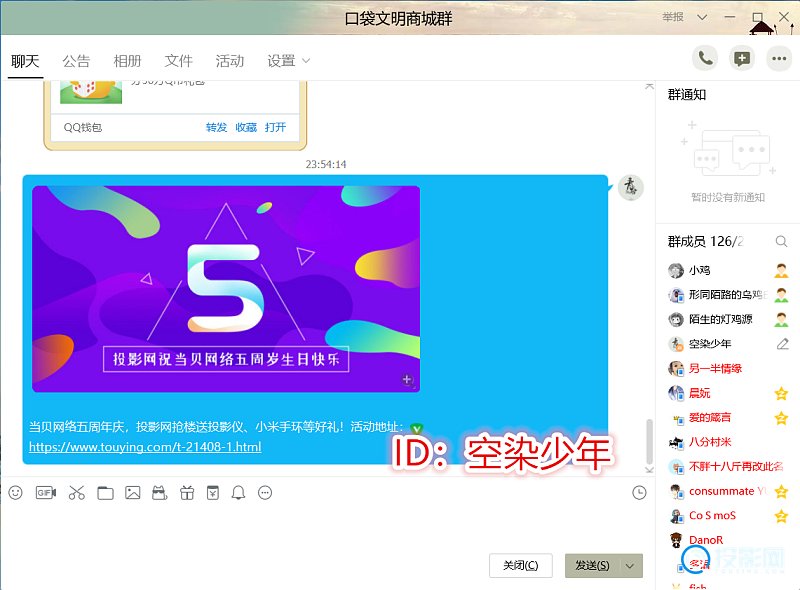The height and width of the screenshot is (590, 800).
Task: Insert a picture into the message
Action: (133, 493)
